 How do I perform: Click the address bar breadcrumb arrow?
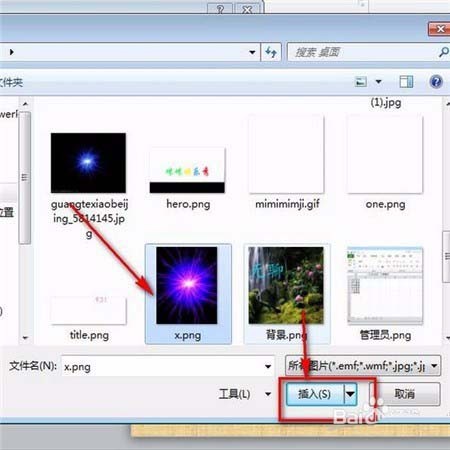pyautogui.click(x=12, y=52)
